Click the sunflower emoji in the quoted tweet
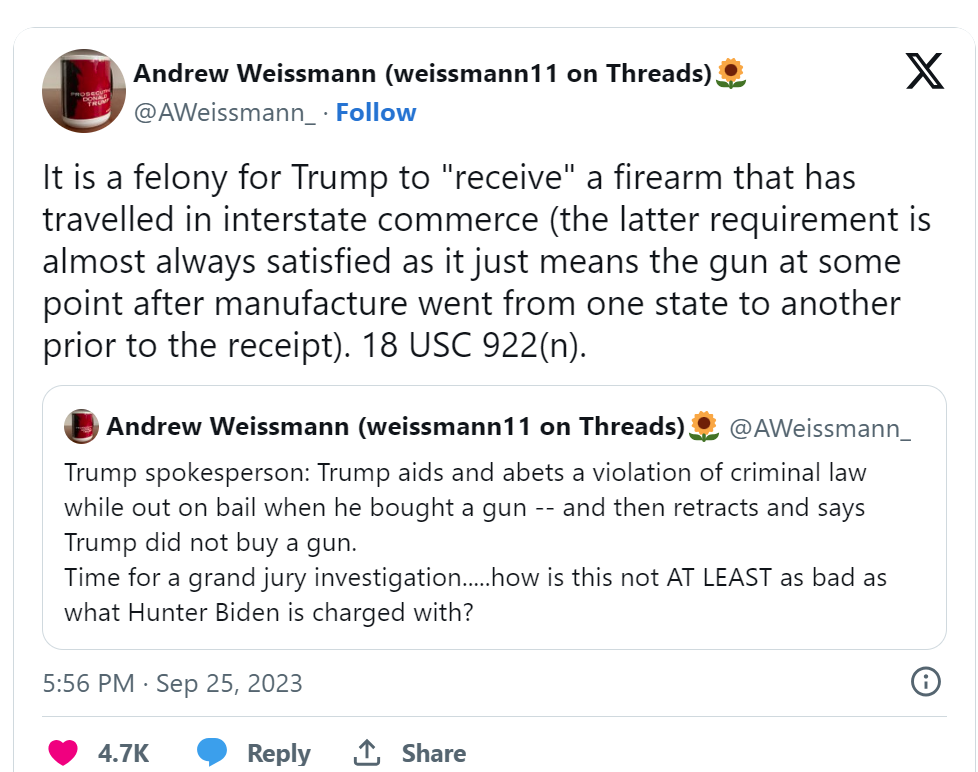 point(705,427)
